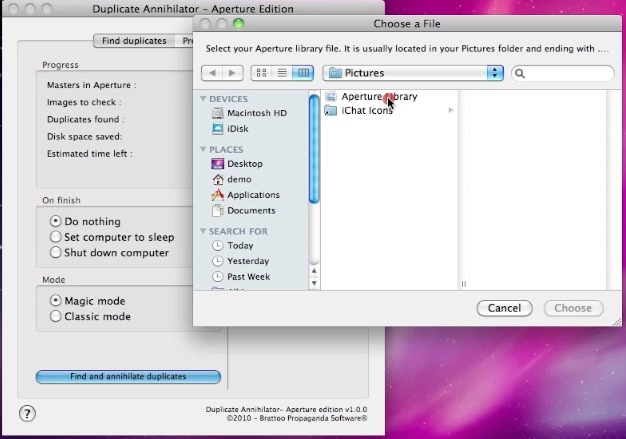The image size is (626, 439).
Task: Switch to list view mode
Action: [283, 73]
